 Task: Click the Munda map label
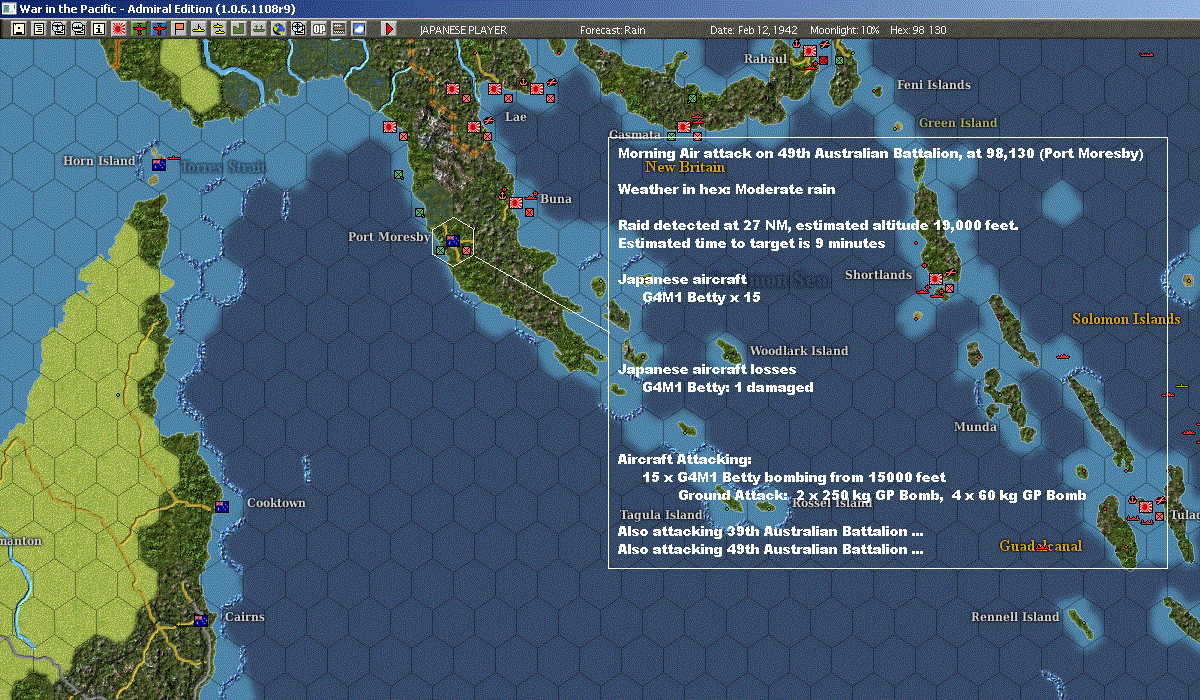(975, 427)
